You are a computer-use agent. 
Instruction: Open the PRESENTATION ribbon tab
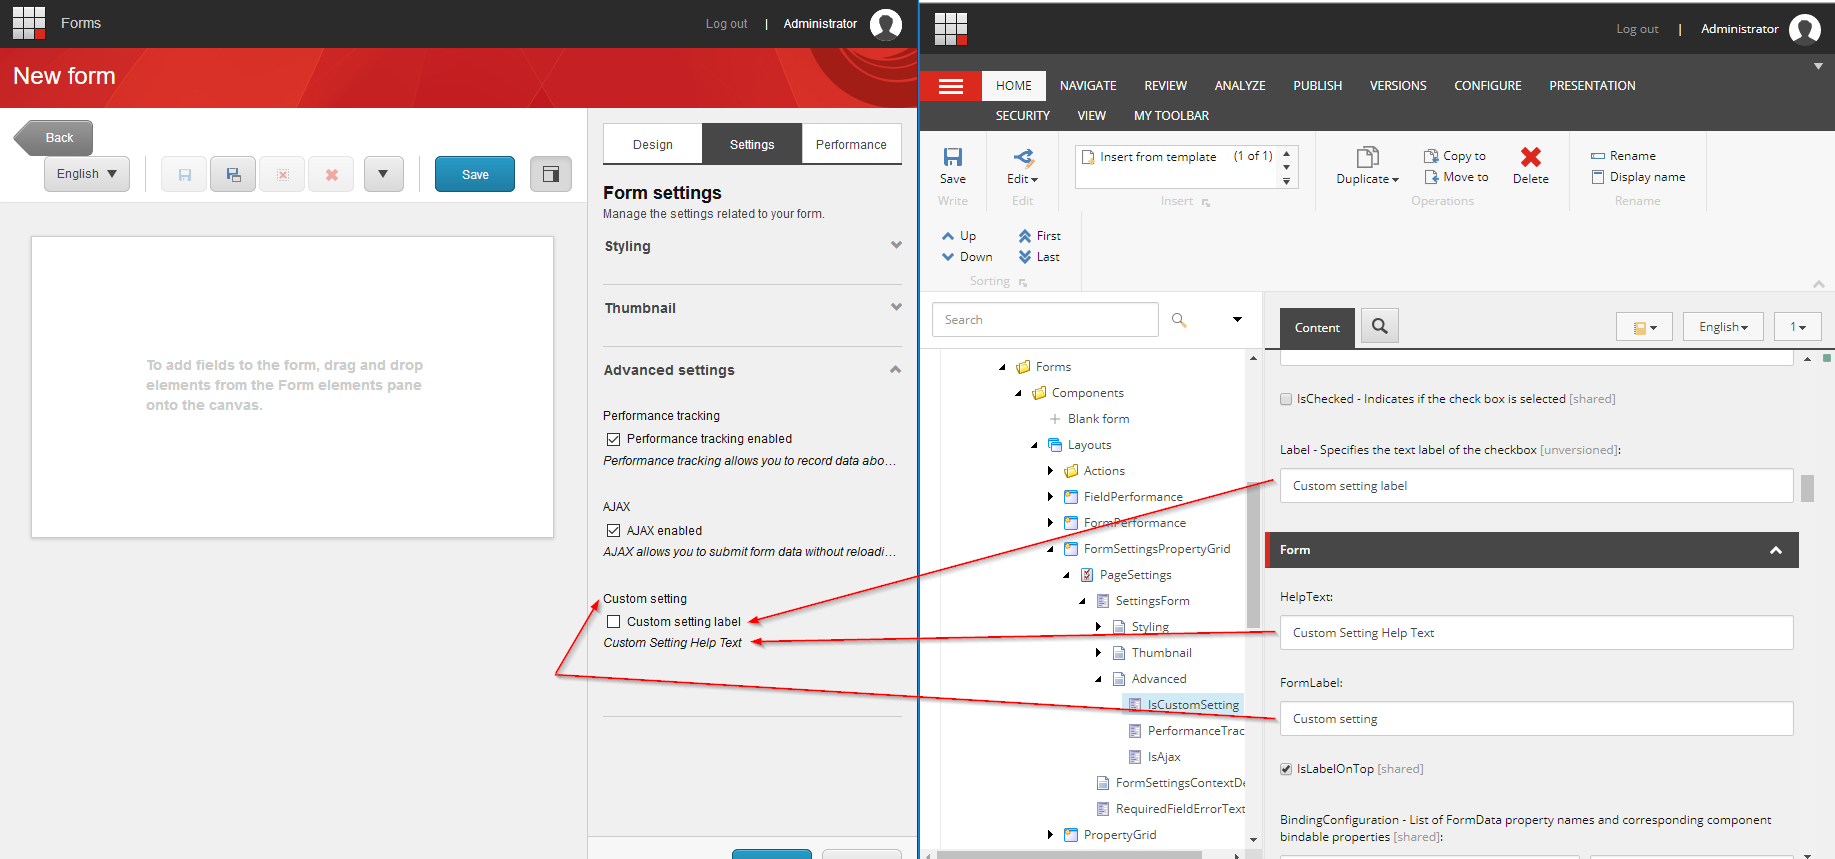point(1592,86)
